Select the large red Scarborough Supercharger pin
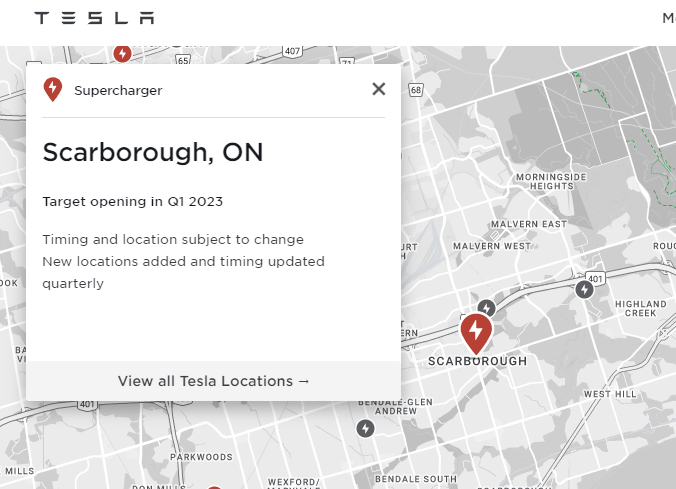The image size is (676, 489). (476, 332)
